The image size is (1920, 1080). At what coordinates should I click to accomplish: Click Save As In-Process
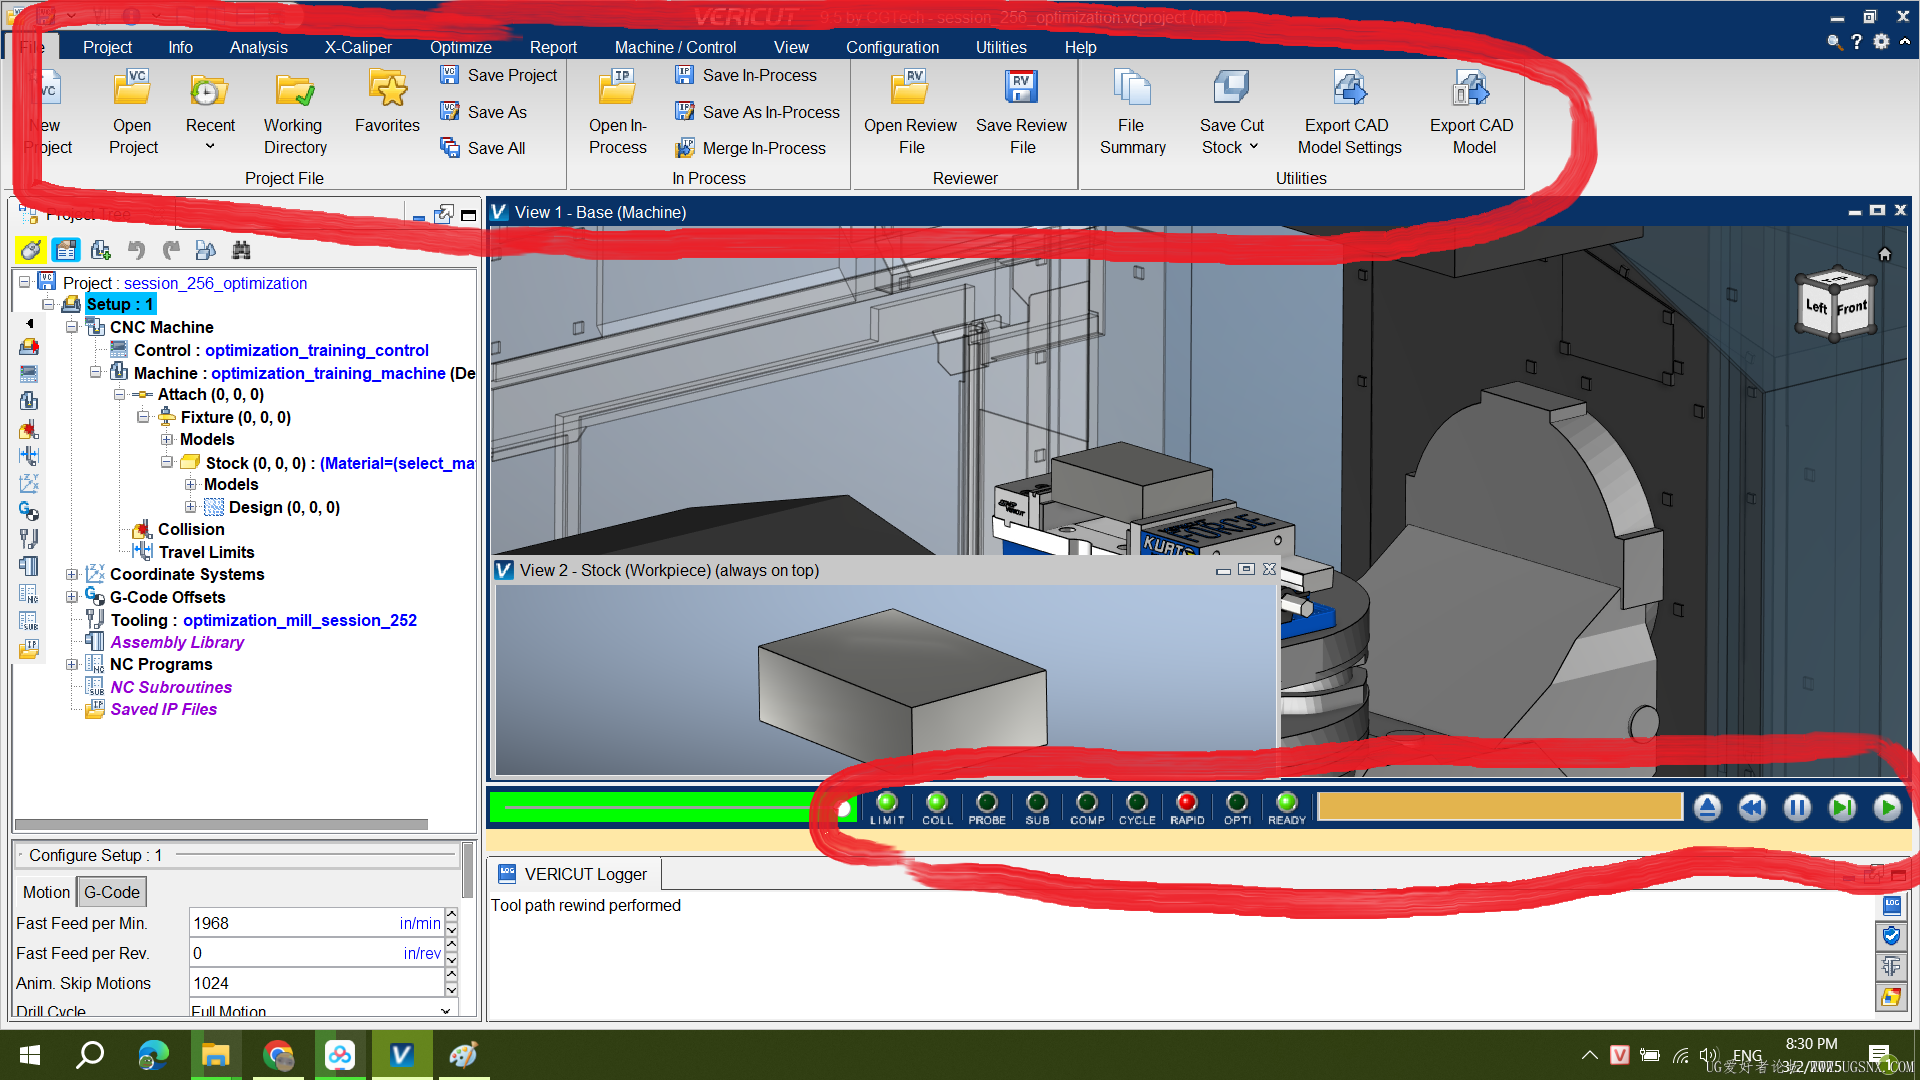(758, 112)
